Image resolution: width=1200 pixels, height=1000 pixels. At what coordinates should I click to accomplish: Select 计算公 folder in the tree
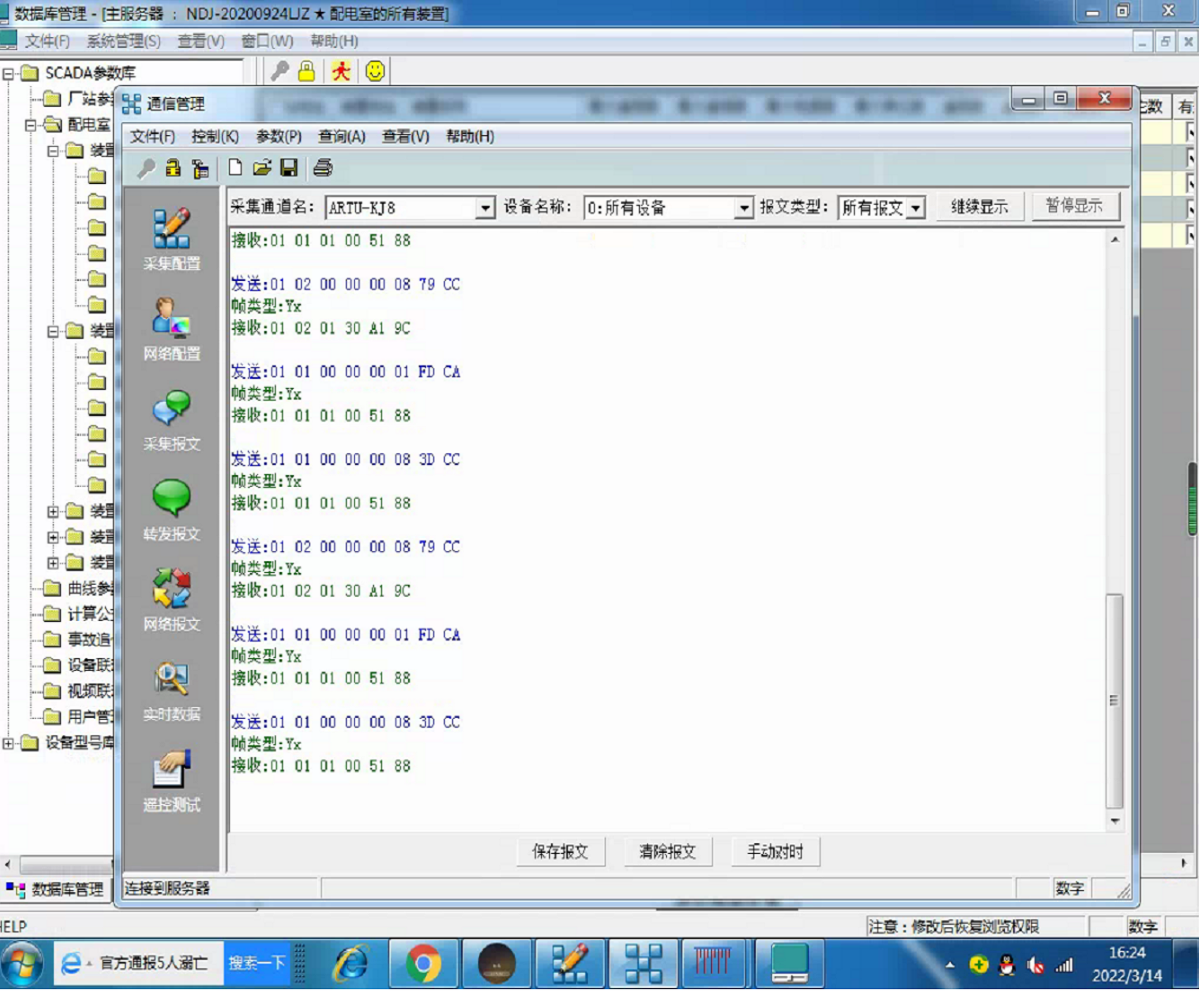click(91, 614)
